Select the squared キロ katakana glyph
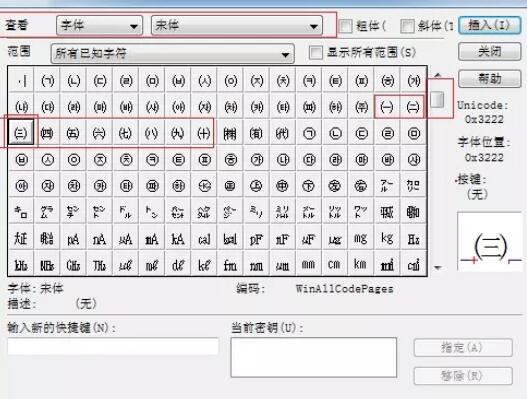The image size is (527, 399). (21, 212)
